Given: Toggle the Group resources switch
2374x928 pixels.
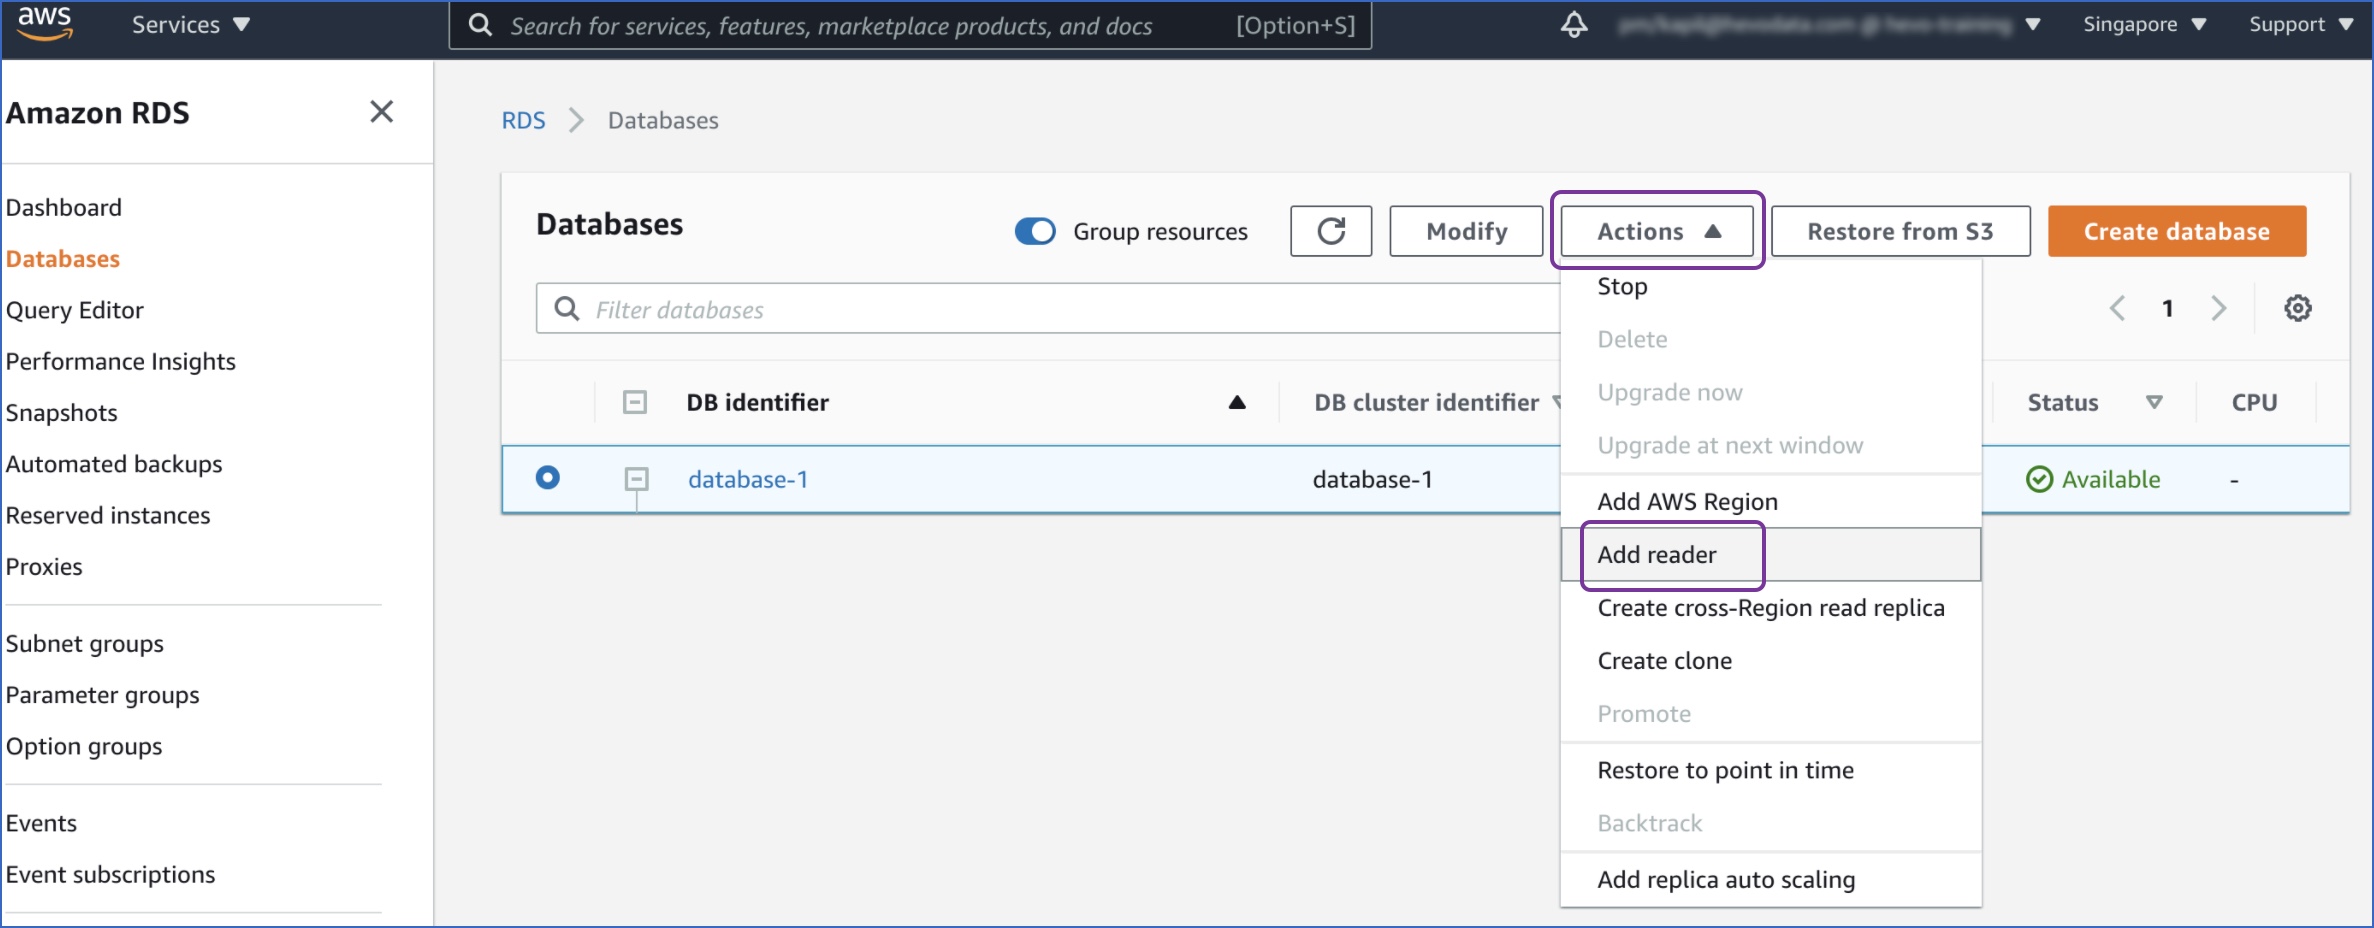Looking at the screenshot, I should [1035, 231].
